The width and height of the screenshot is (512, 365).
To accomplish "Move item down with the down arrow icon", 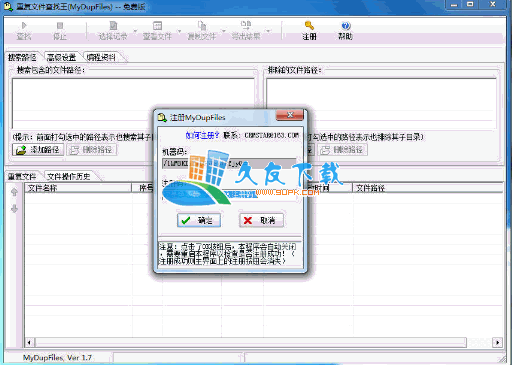I will tap(14, 209).
